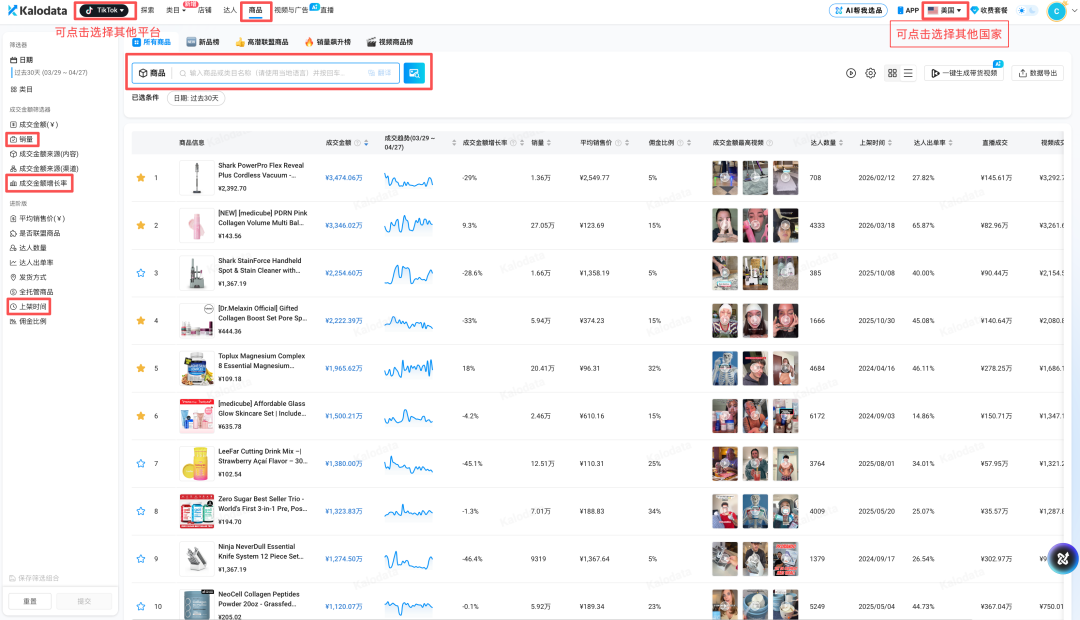Switch to grid card view
Viewport: 1080px width, 620px height.
click(892, 73)
